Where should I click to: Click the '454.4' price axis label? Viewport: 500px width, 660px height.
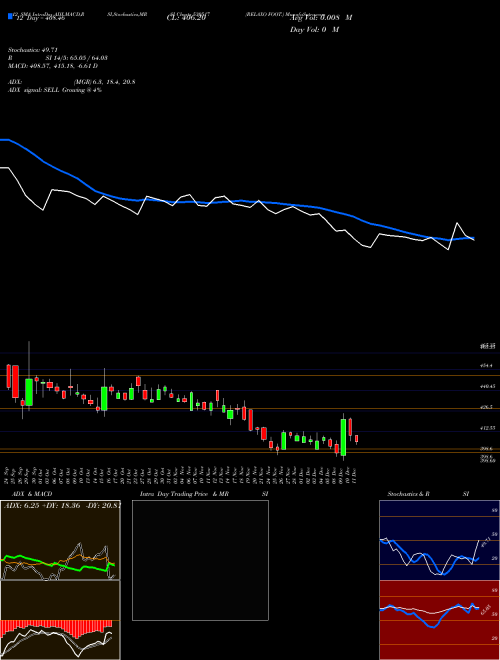pos(488,366)
